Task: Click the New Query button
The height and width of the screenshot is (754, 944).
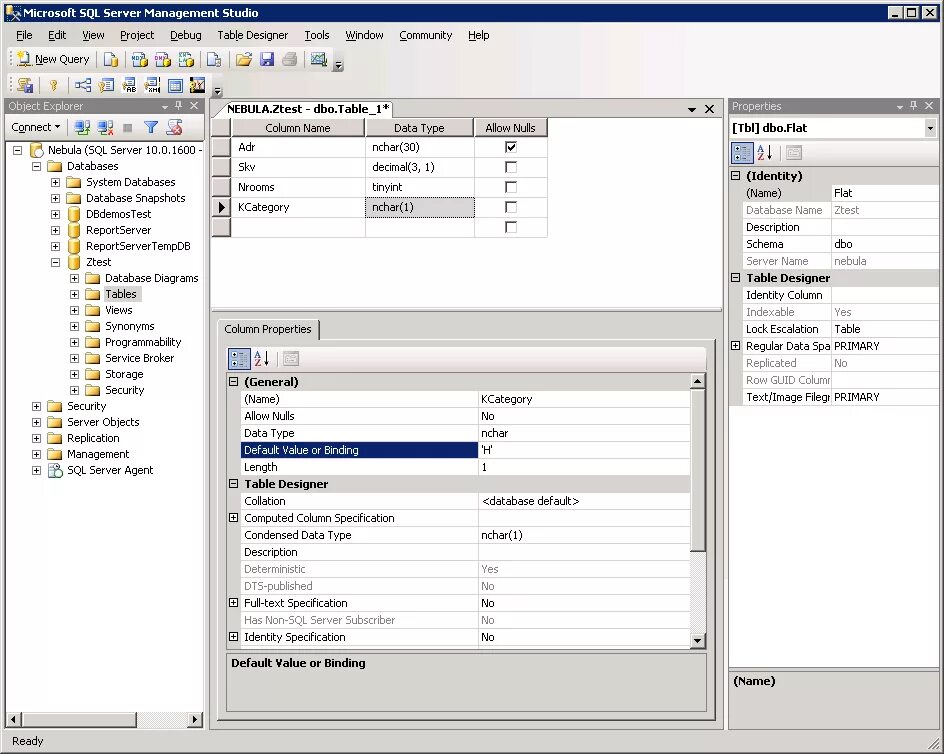Action: [x=53, y=59]
